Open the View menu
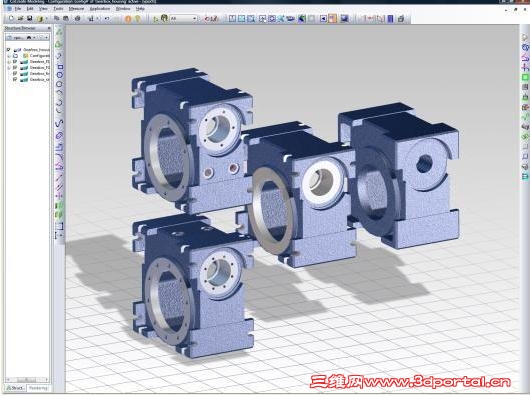Viewport: 530px width, 395px height. click(43, 8)
